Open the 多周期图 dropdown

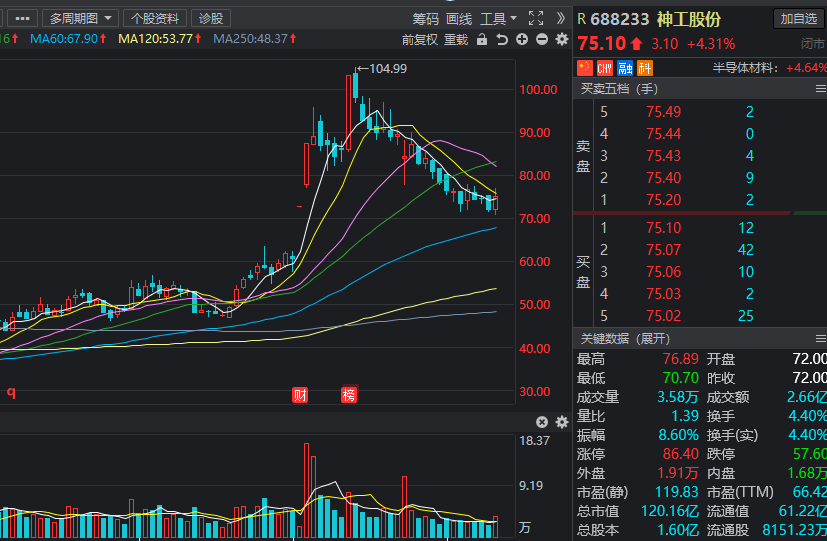point(80,18)
